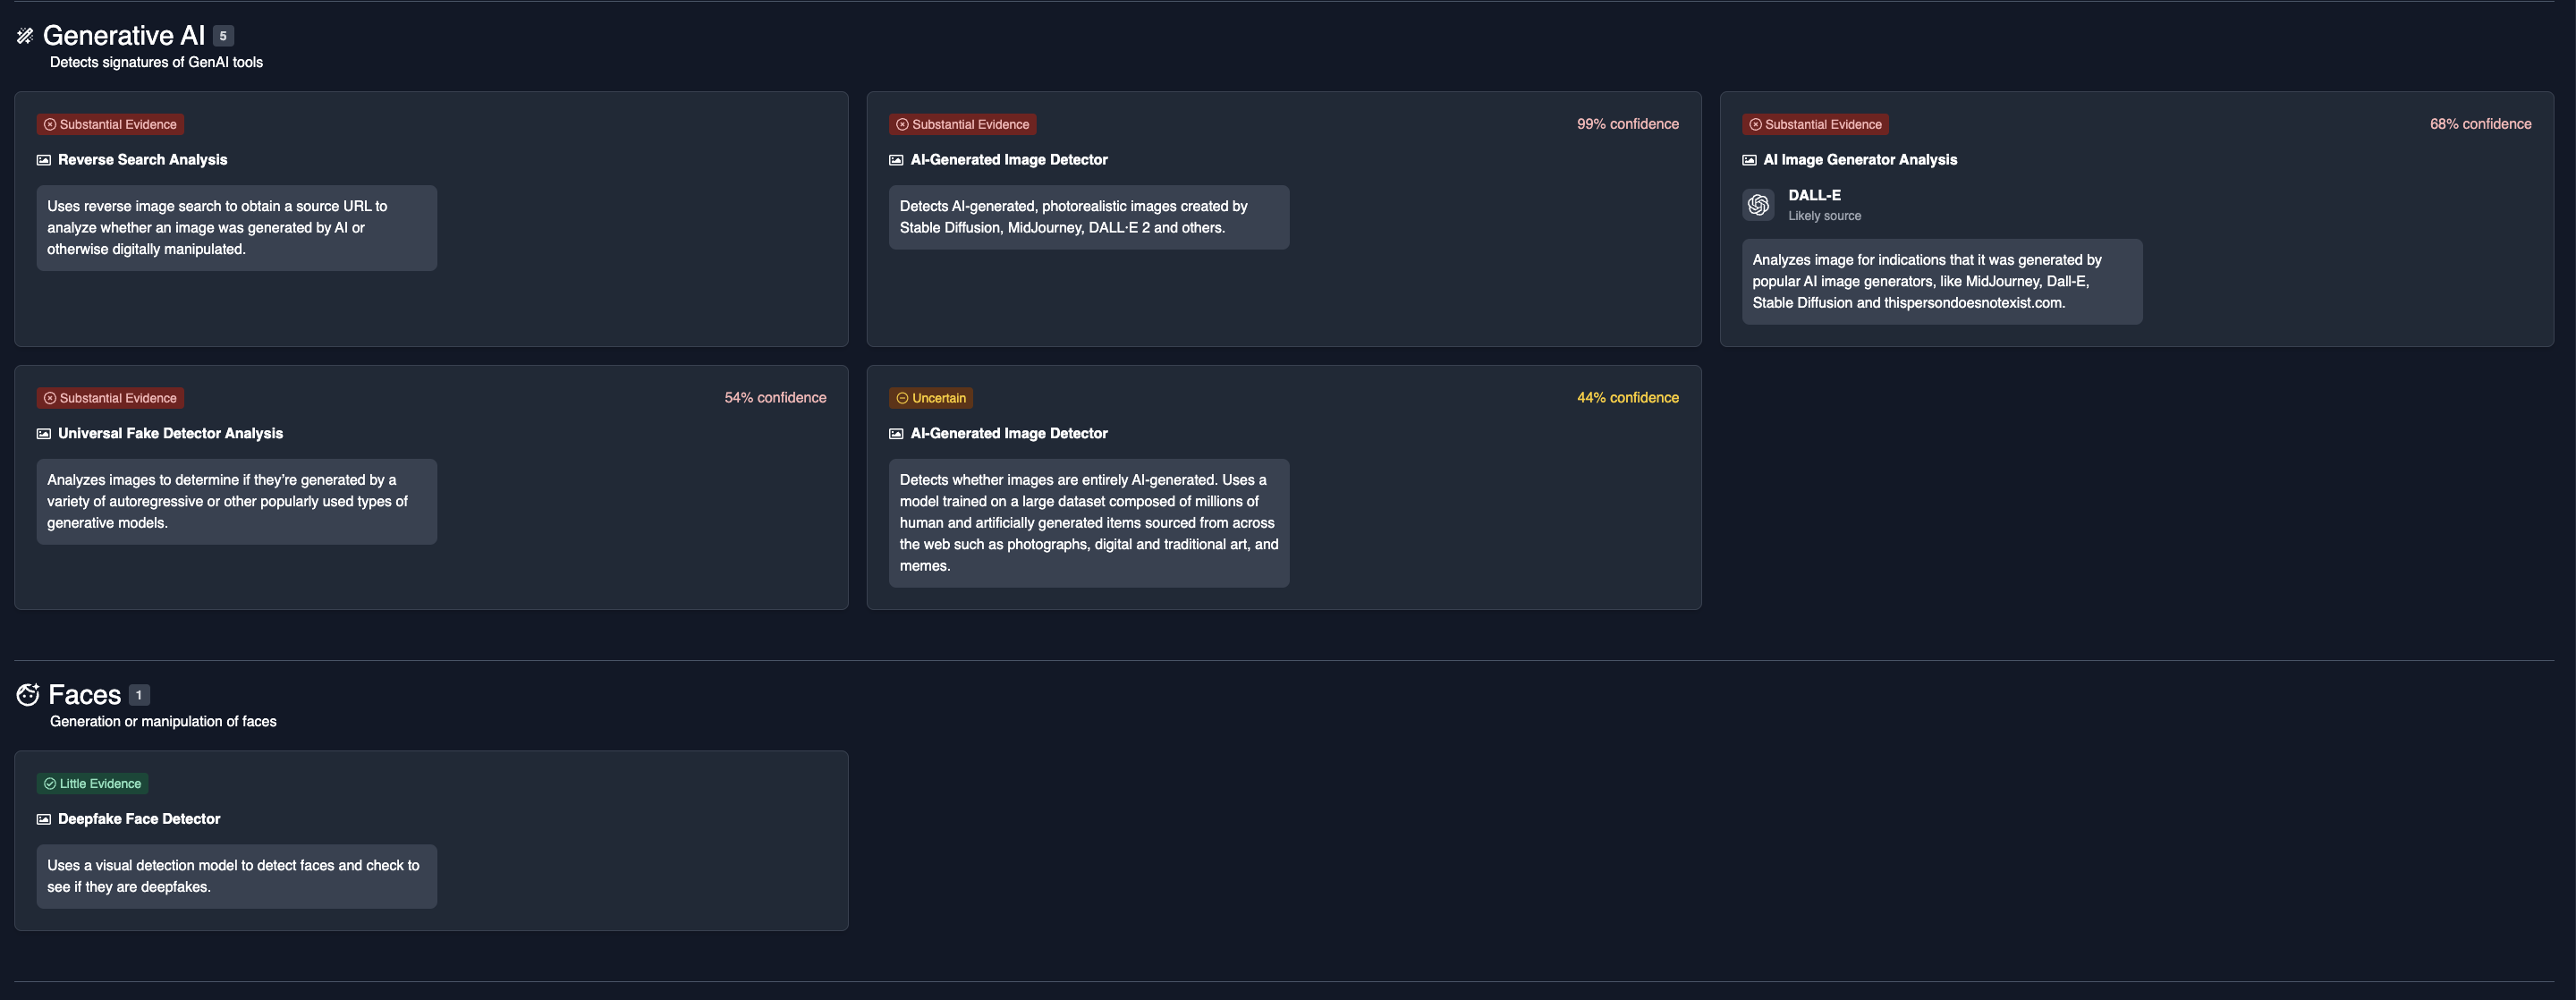Viewport: 2576px width, 1000px height.
Task: Click the 68% confidence value
Action: (x=2481, y=124)
